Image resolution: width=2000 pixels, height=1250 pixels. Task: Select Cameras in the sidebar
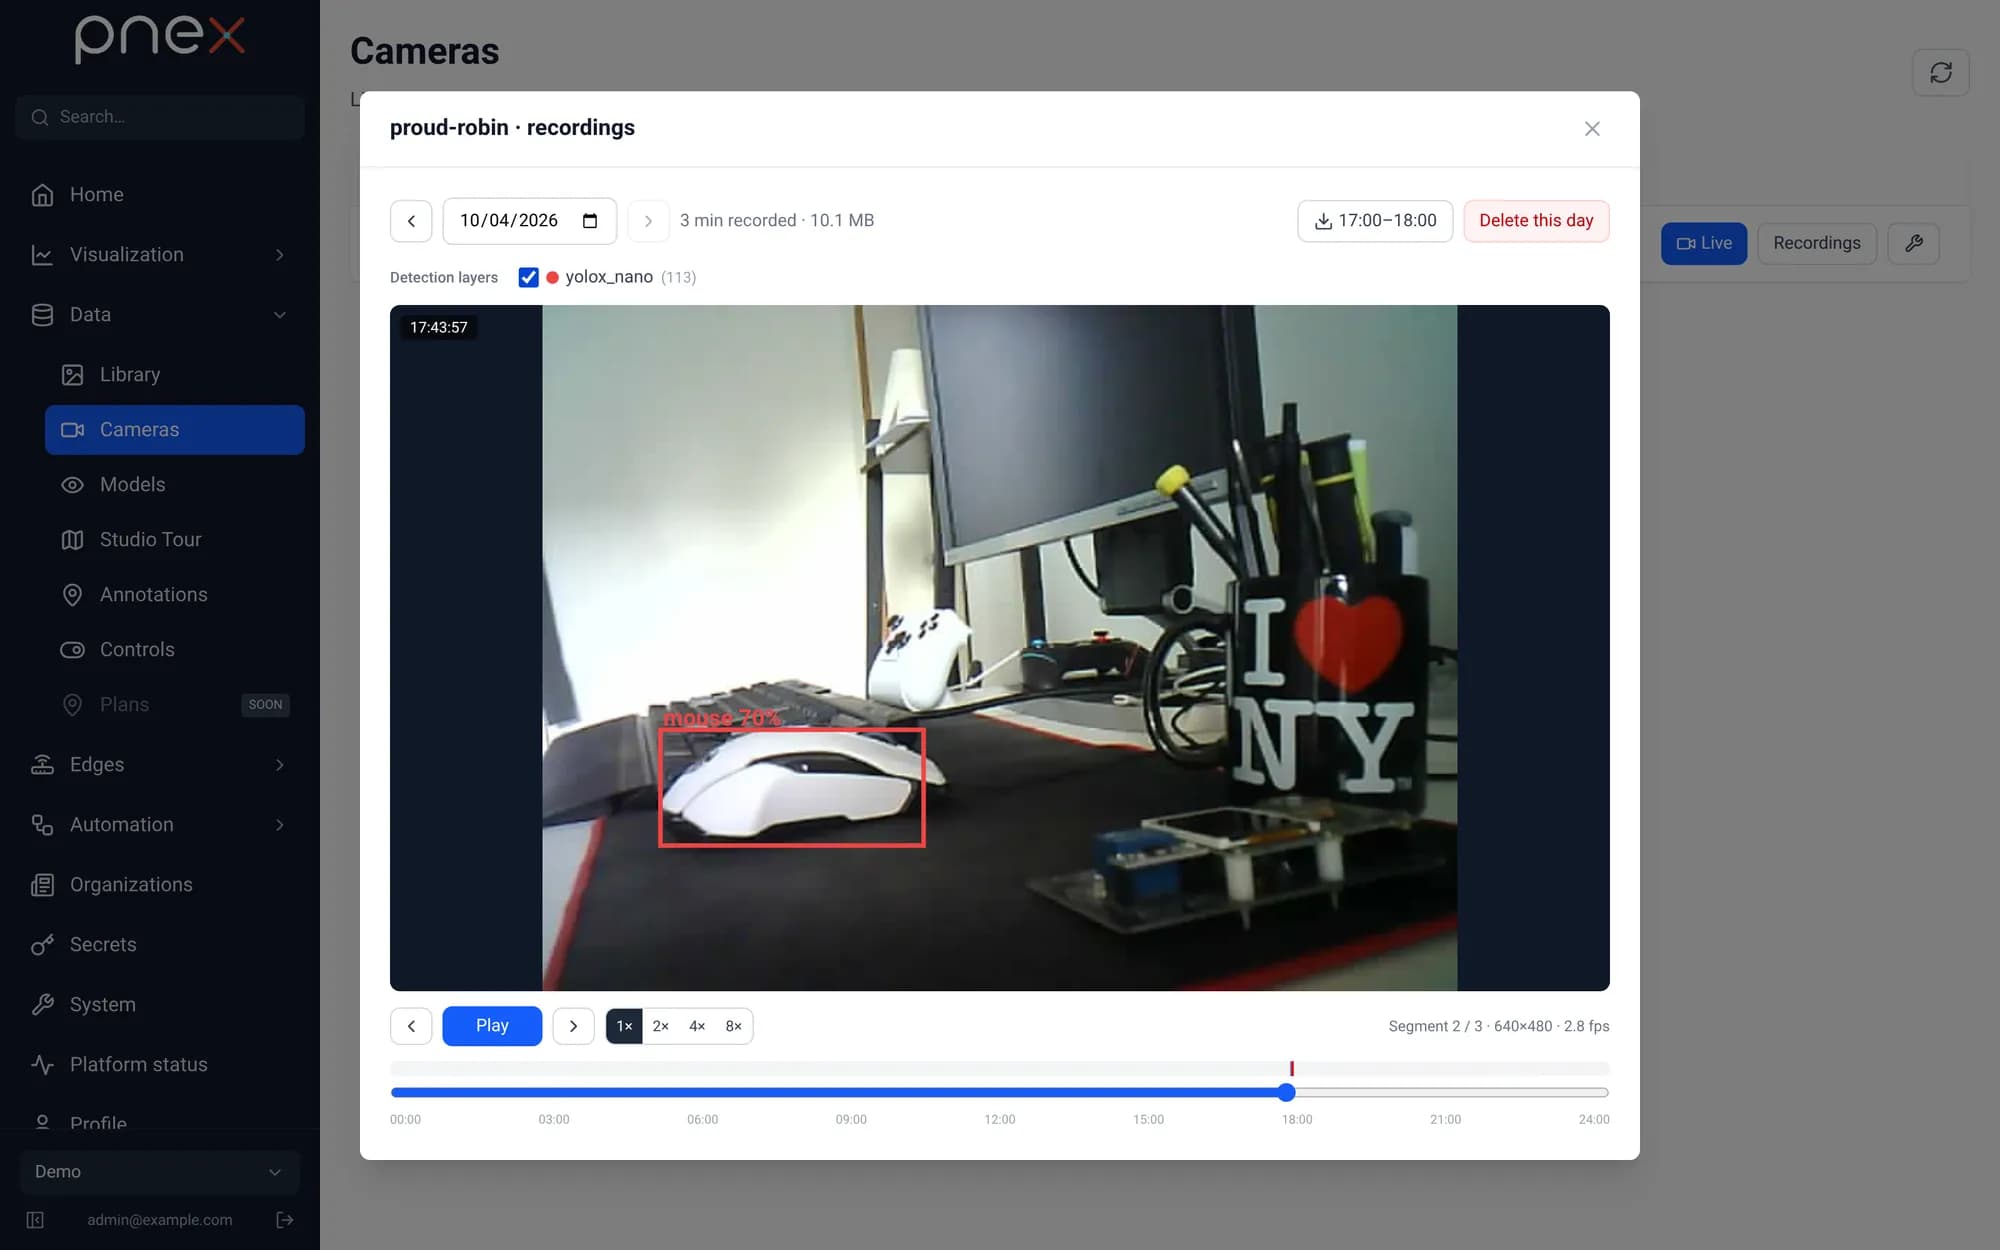pos(175,429)
